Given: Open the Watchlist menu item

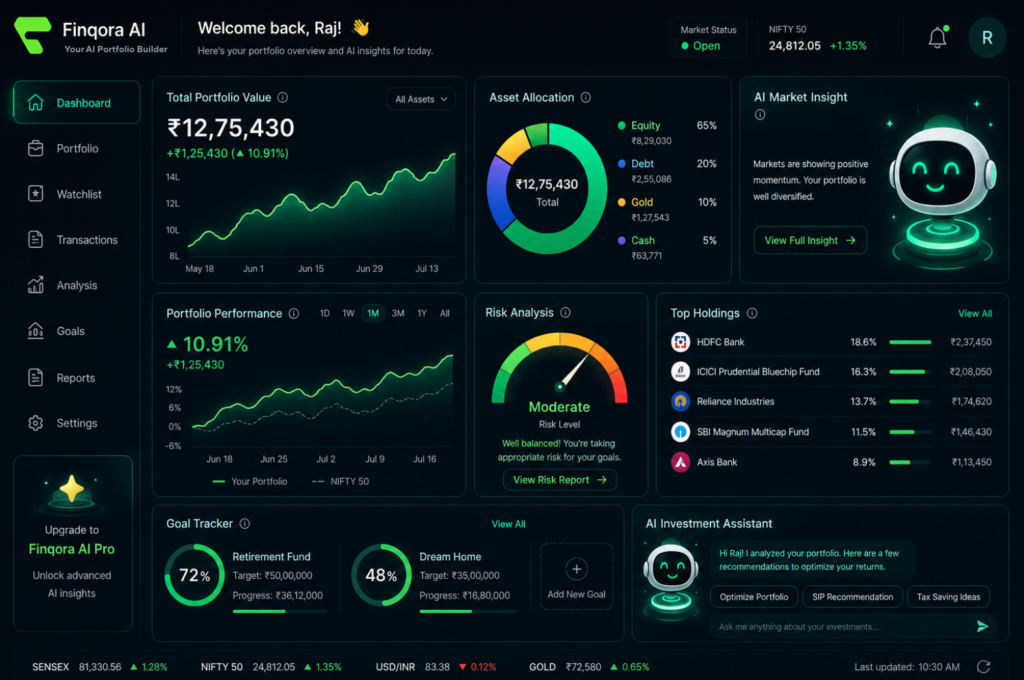Looking at the screenshot, I should (76, 194).
